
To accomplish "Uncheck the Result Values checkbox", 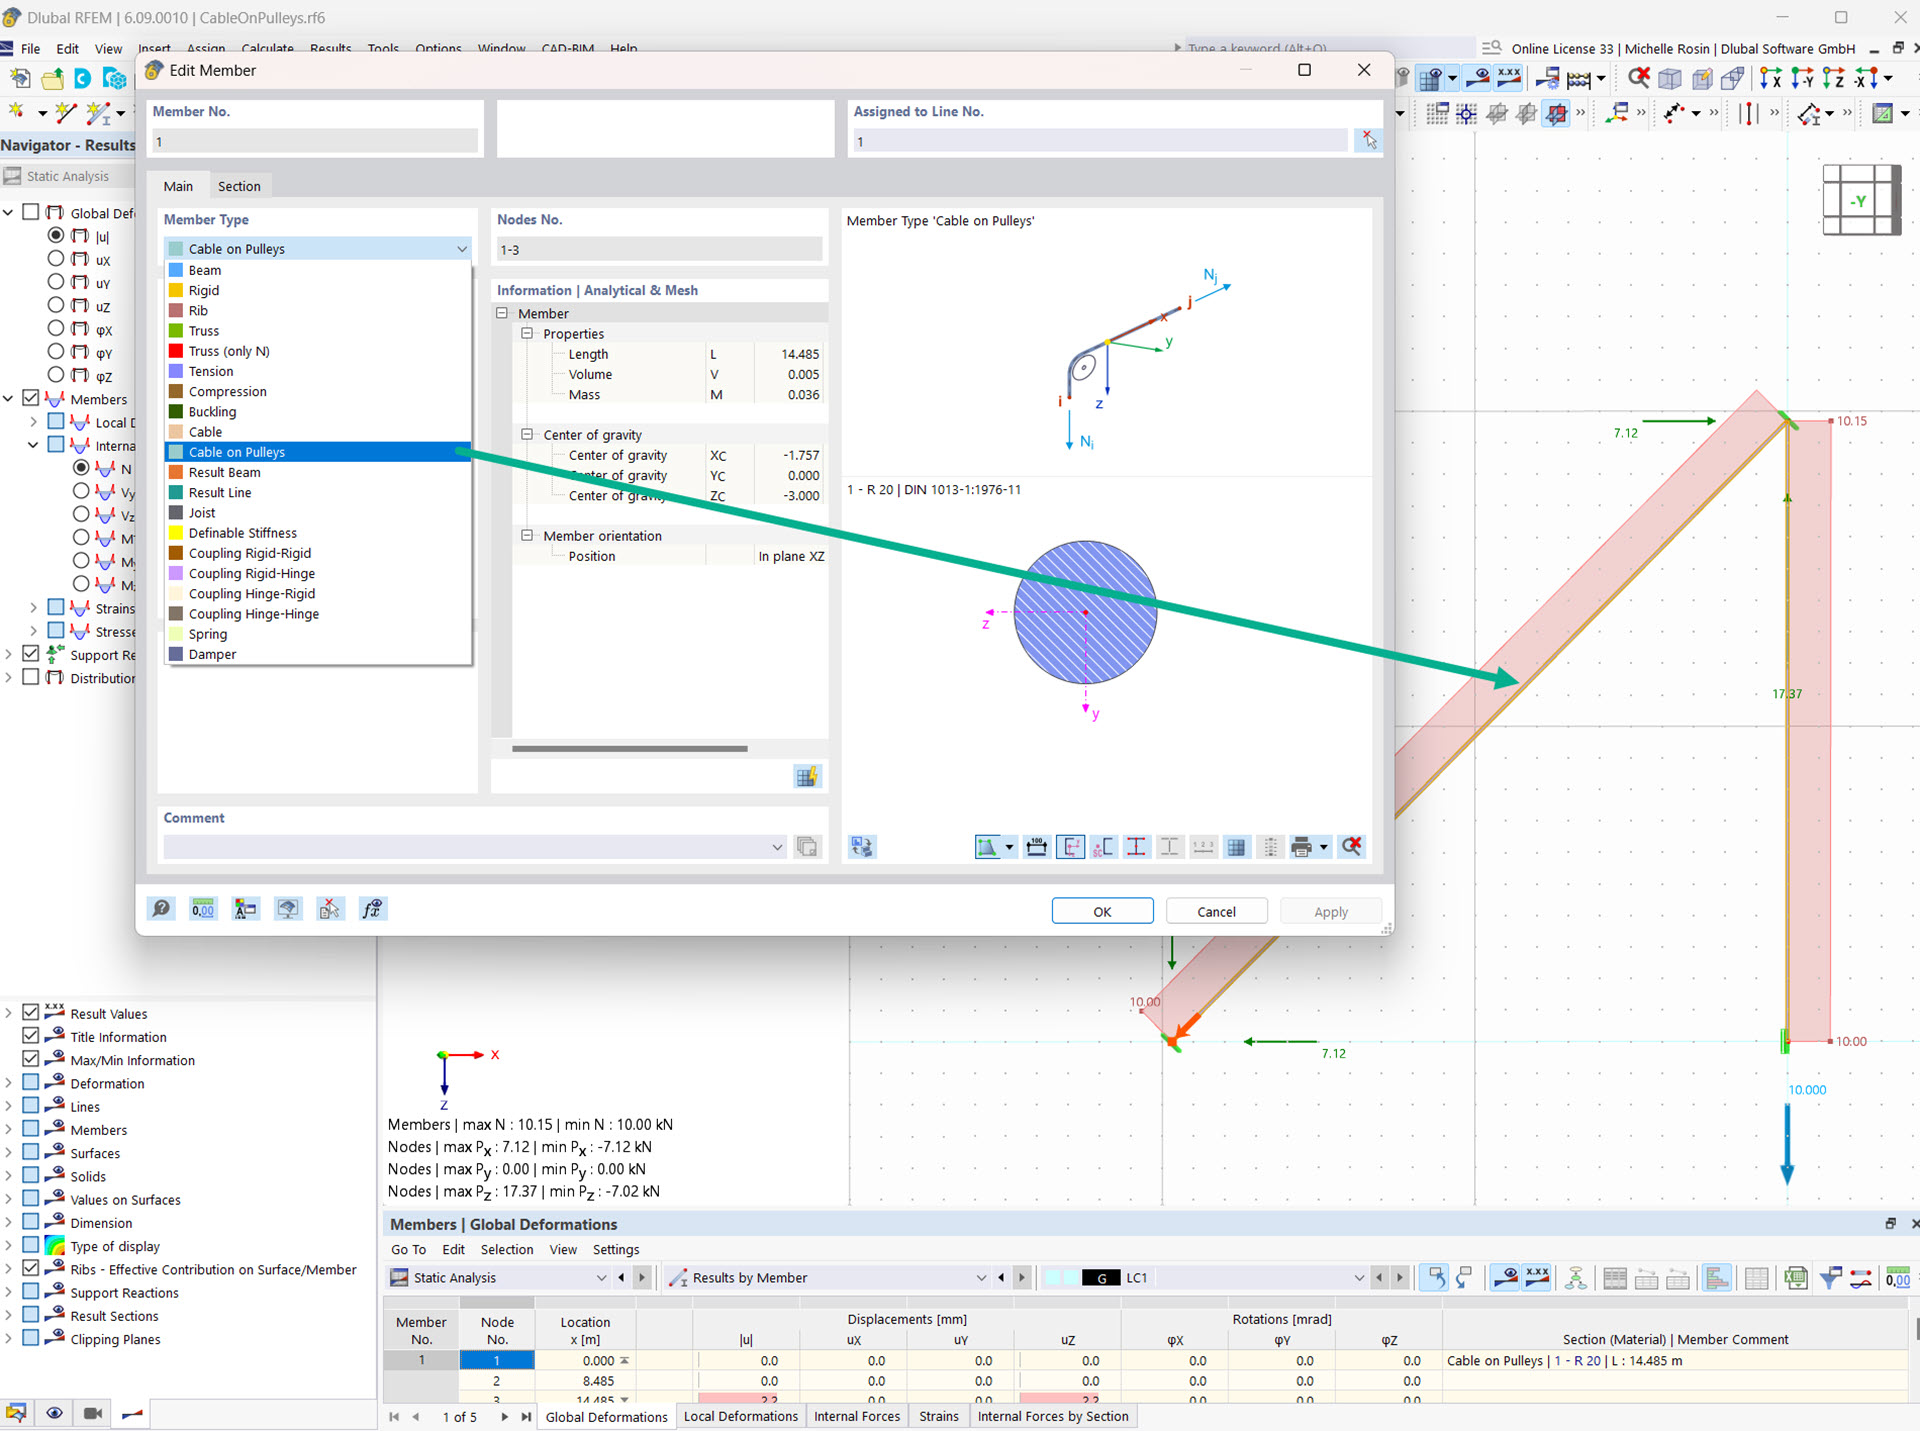I will click(31, 1013).
